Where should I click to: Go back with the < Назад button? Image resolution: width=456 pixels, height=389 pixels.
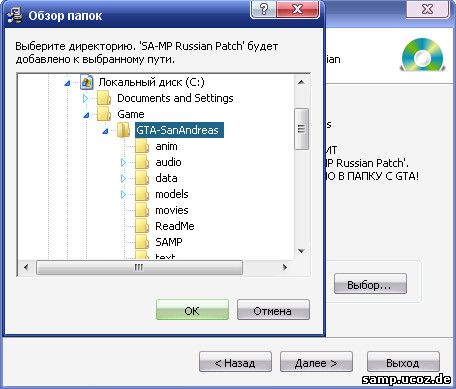pyautogui.click(x=235, y=362)
